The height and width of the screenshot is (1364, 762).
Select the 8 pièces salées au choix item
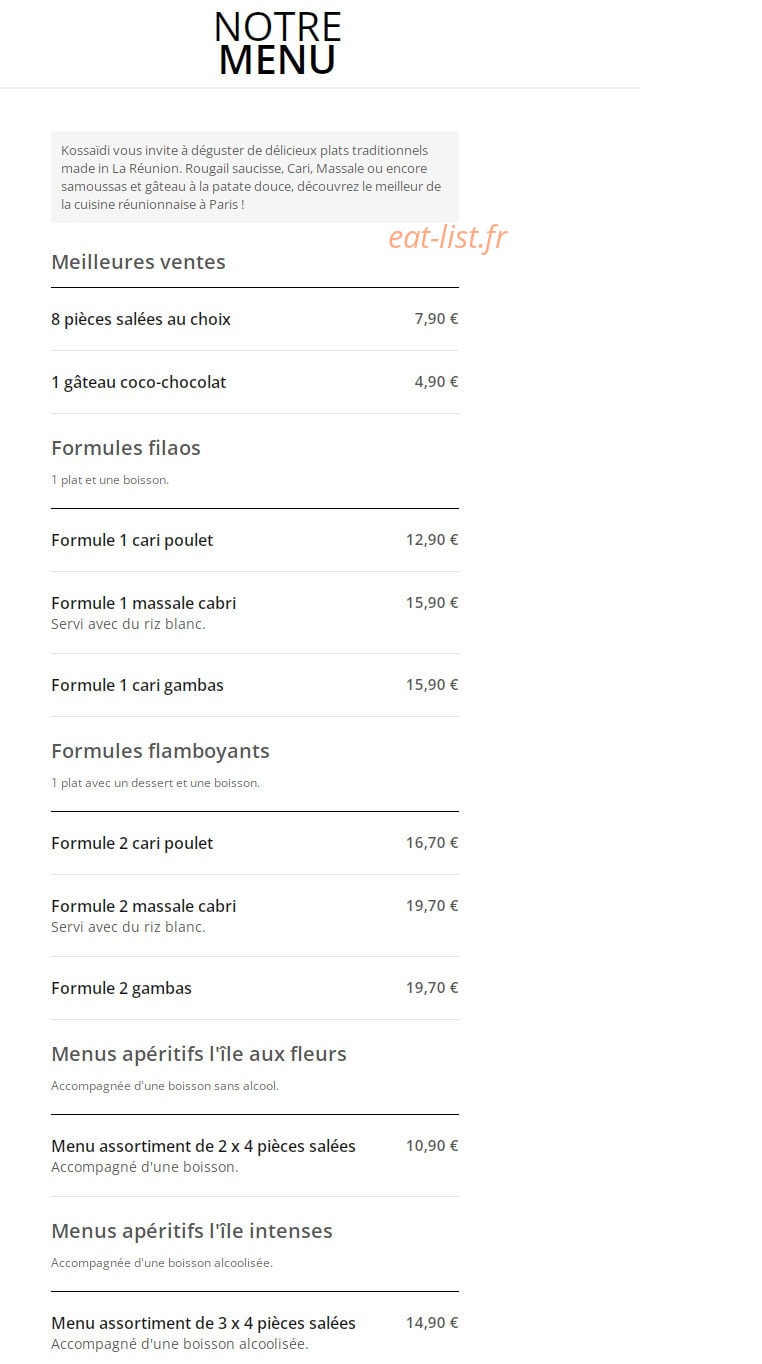click(255, 319)
